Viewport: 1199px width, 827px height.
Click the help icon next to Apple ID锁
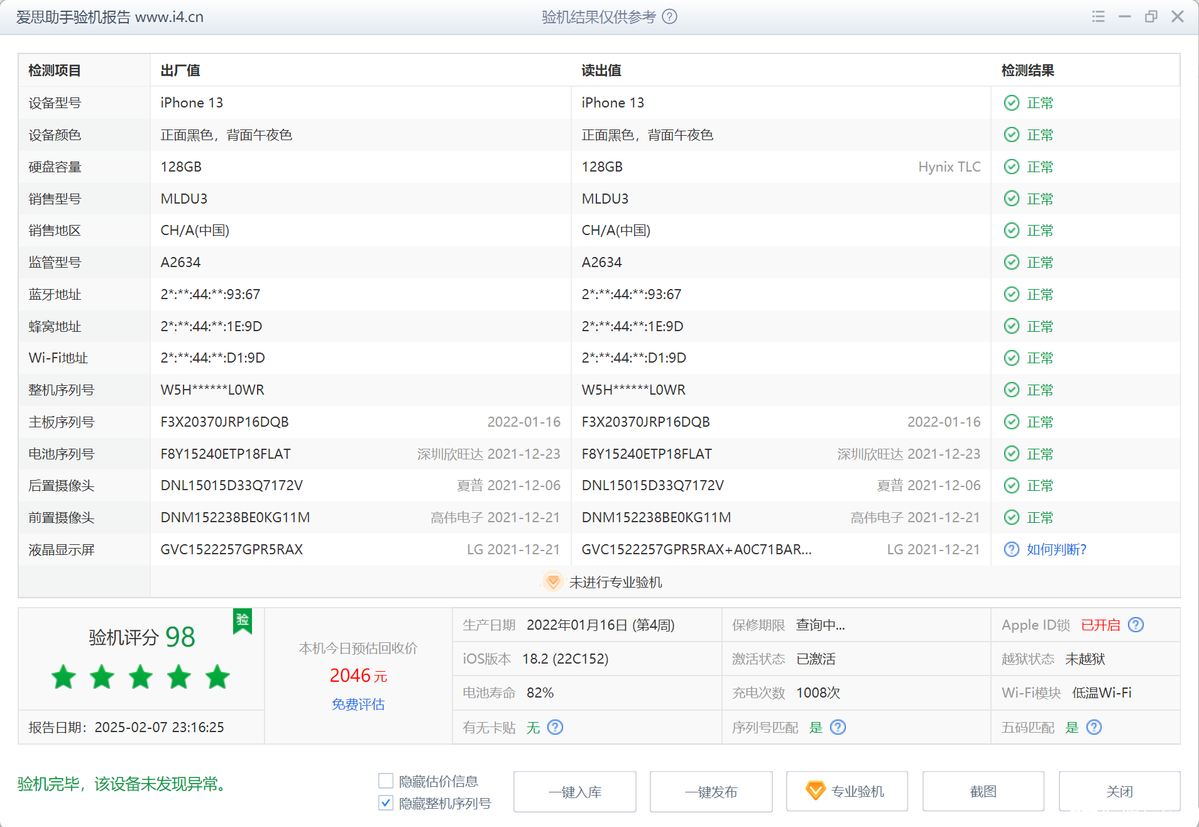coord(1136,624)
